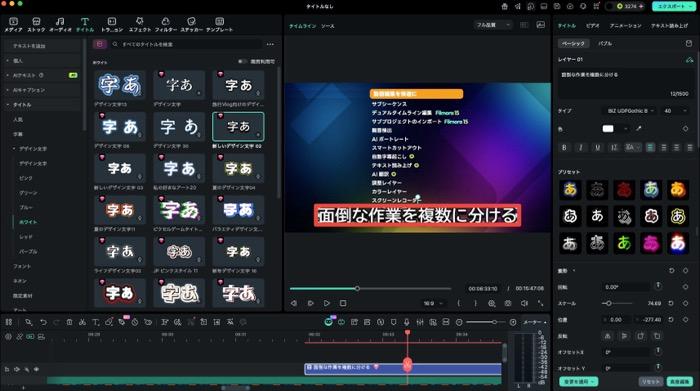Switch to the ビデオ tab in properties

(592, 26)
